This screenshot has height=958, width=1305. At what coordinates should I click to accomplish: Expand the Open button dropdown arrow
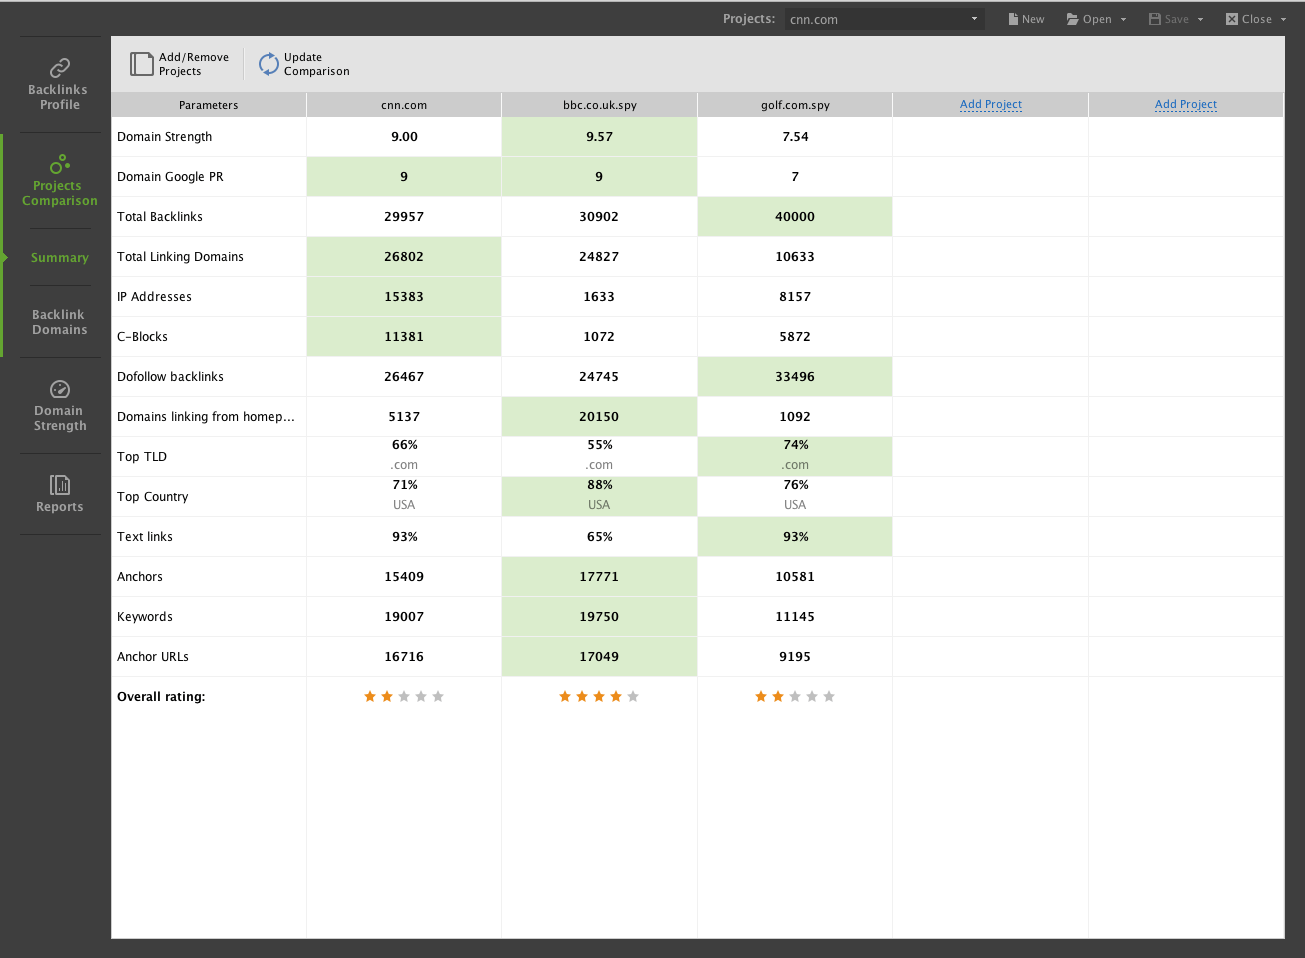(1123, 19)
